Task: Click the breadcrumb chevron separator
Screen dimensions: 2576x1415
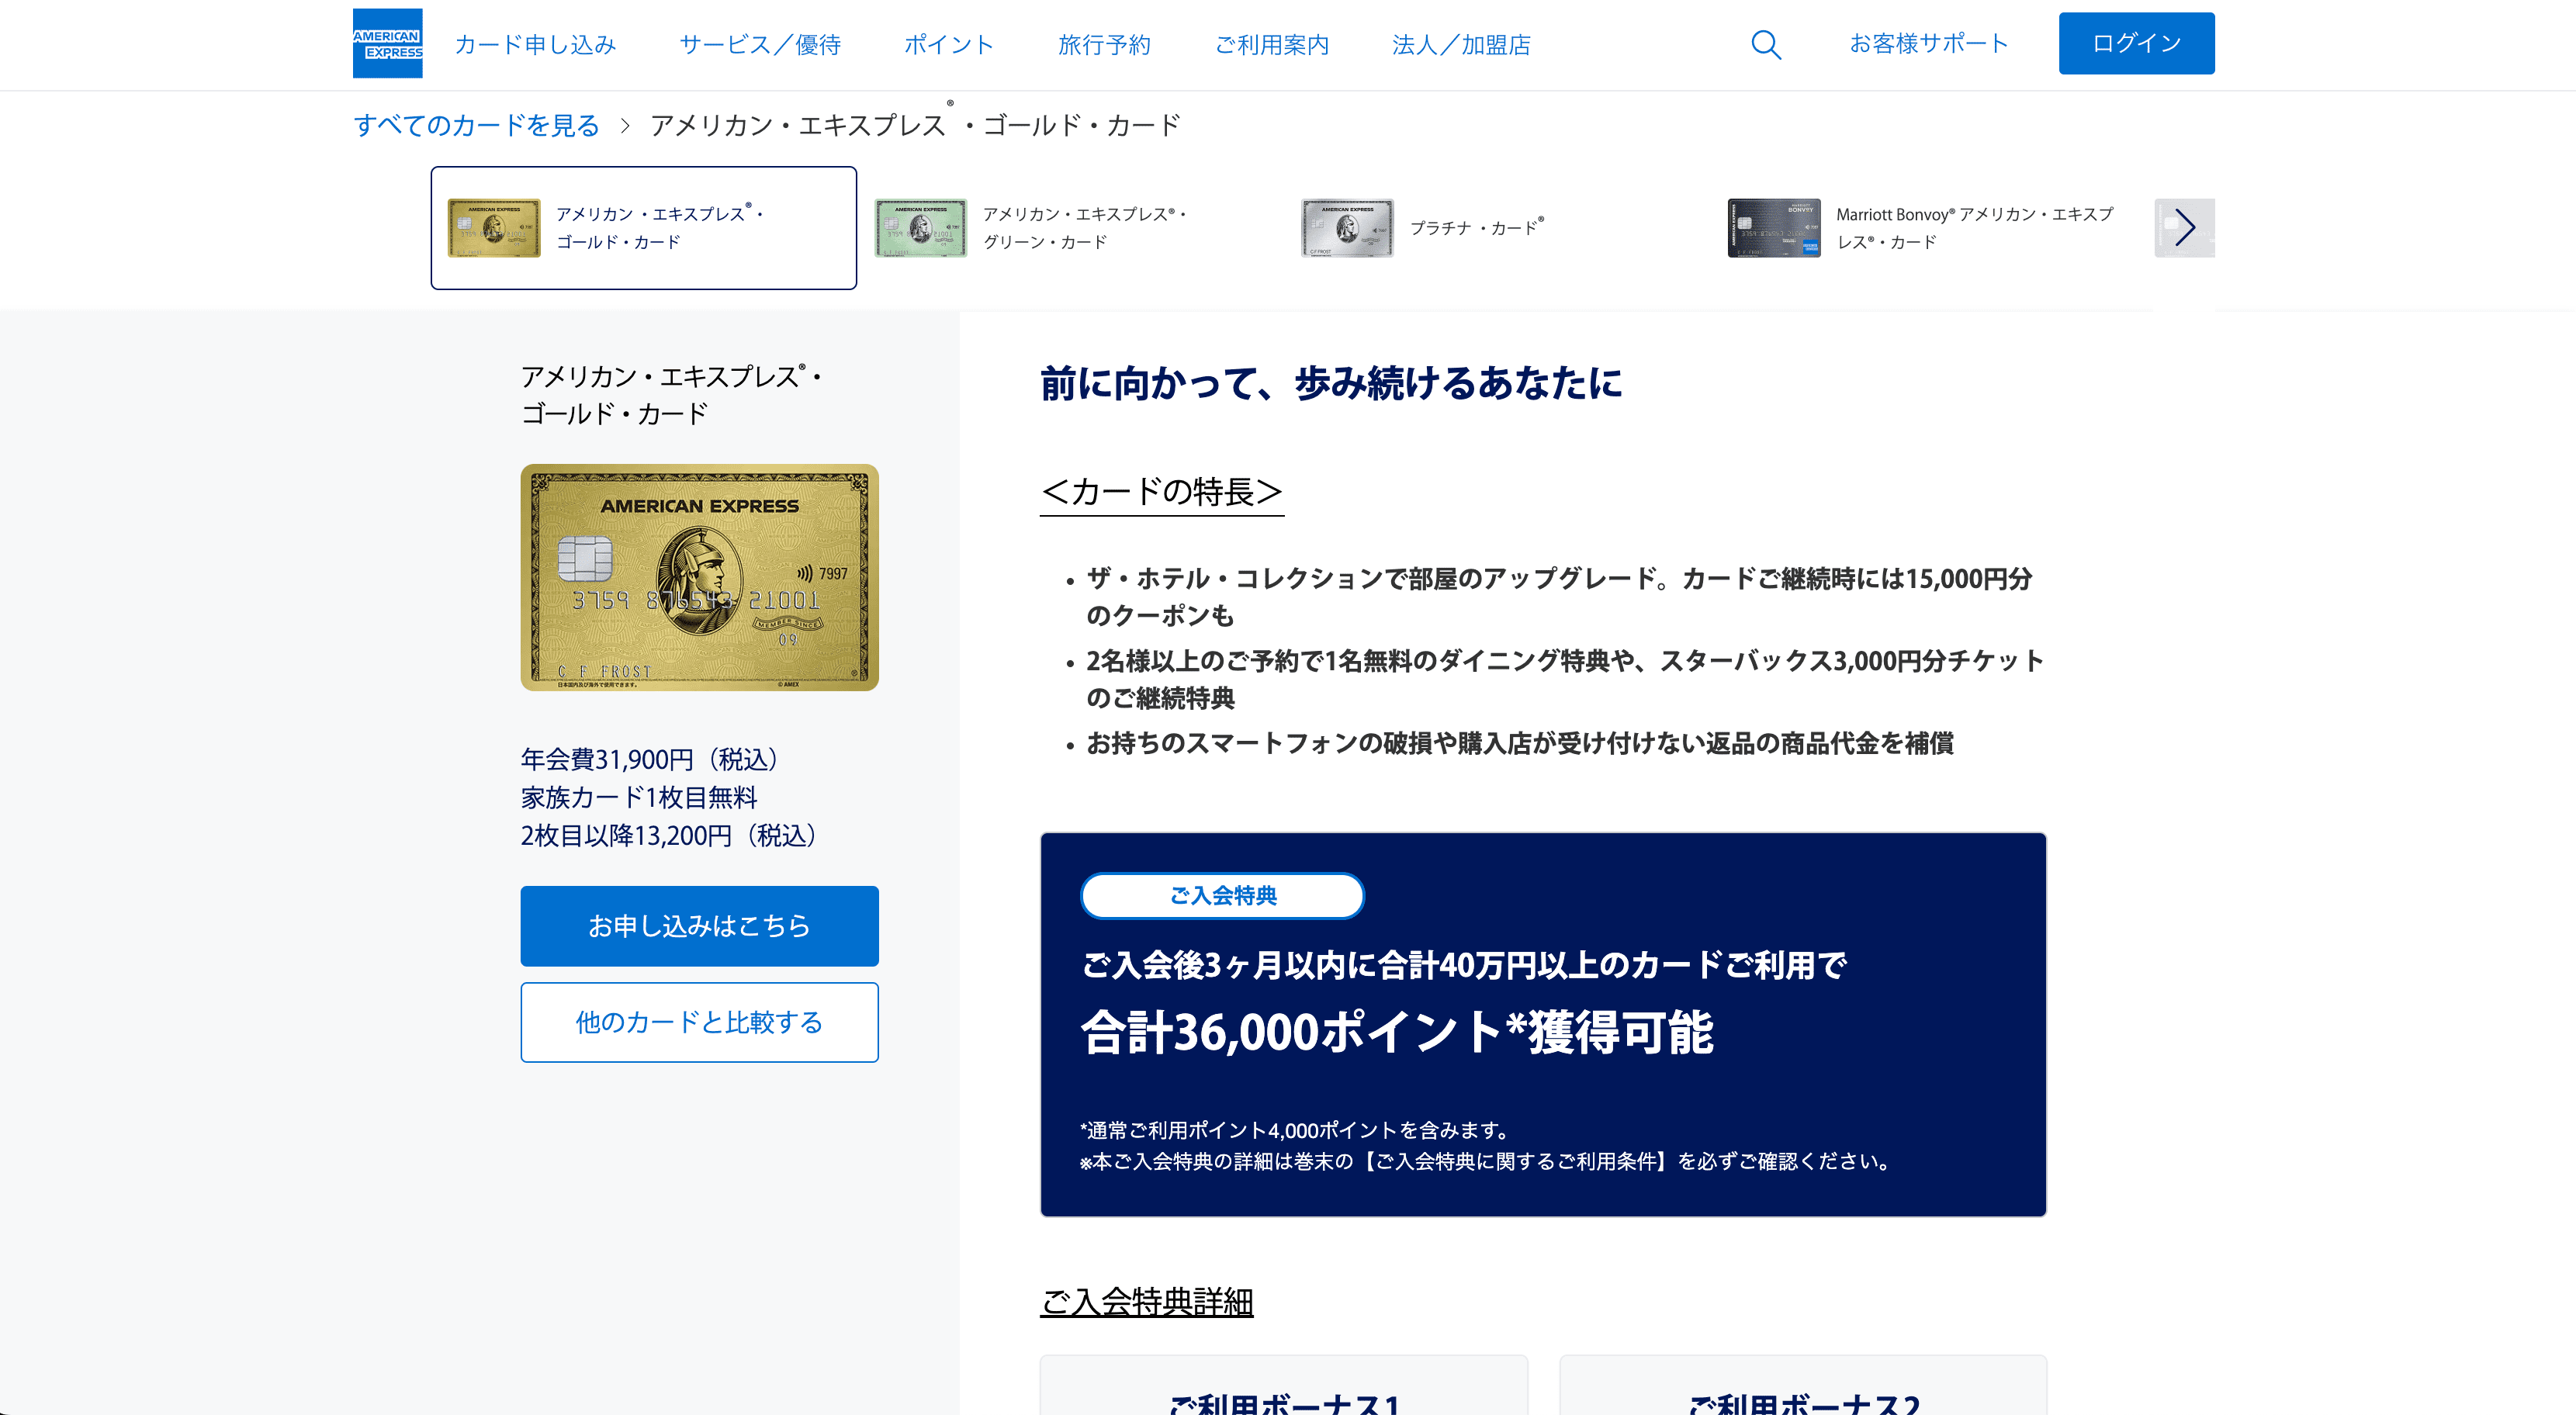Action: click(x=625, y=126)
